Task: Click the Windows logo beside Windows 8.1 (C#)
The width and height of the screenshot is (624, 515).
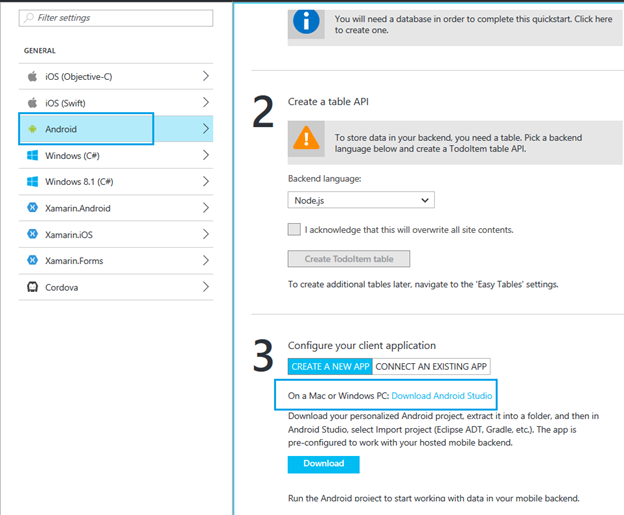Action: coord(32,181)
